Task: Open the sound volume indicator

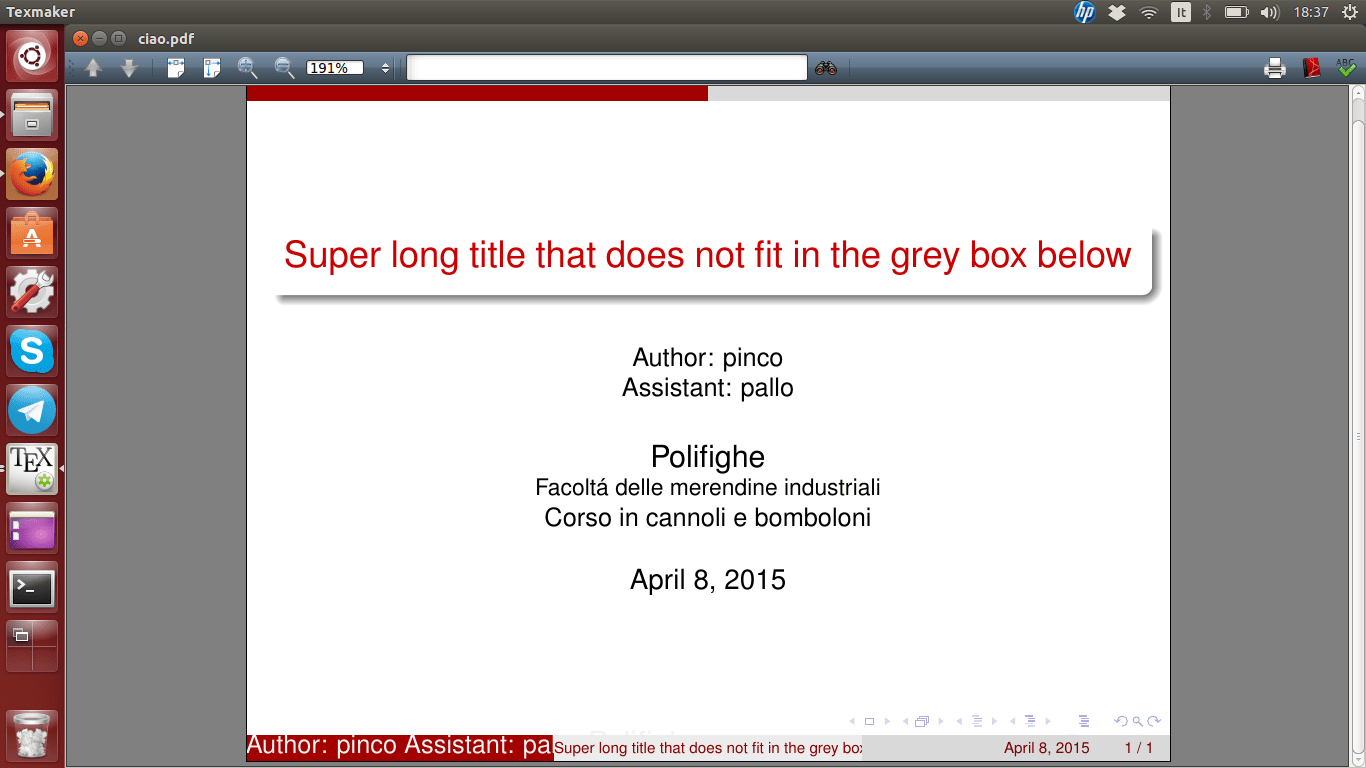Action: point(1270,12)
